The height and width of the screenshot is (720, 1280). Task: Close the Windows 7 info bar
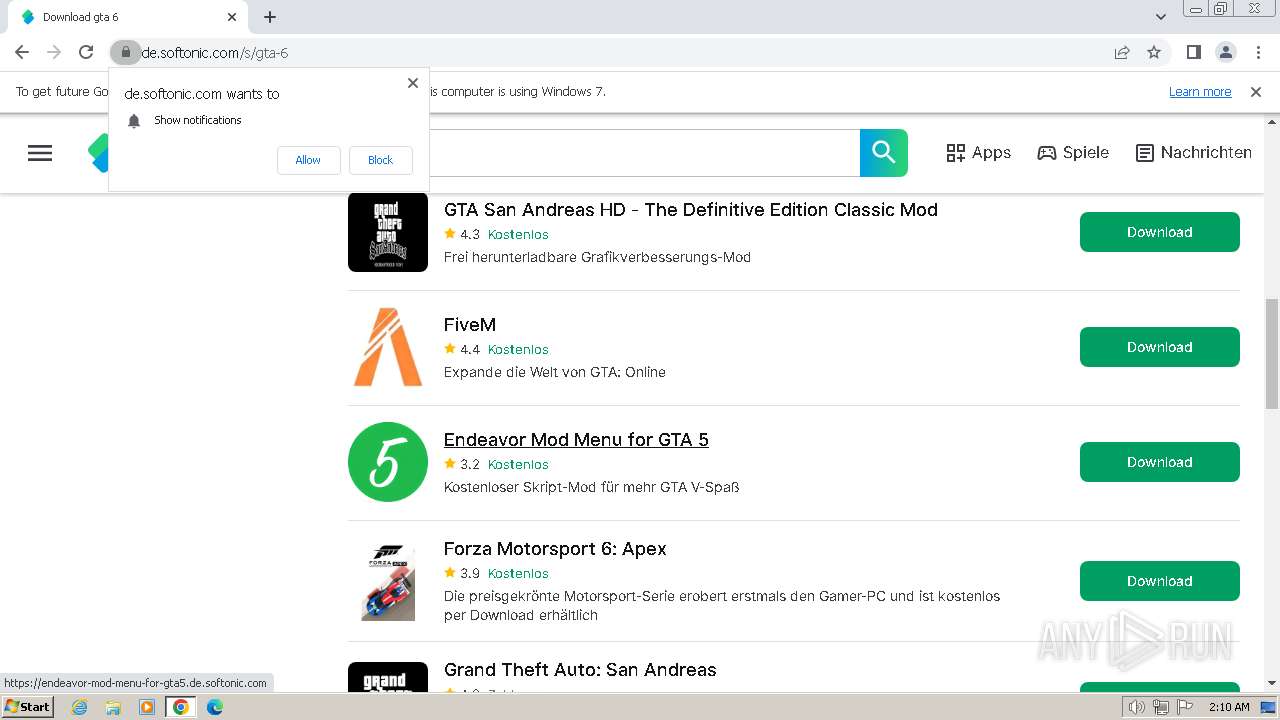pyautogui.click(x=1256, y=92)
